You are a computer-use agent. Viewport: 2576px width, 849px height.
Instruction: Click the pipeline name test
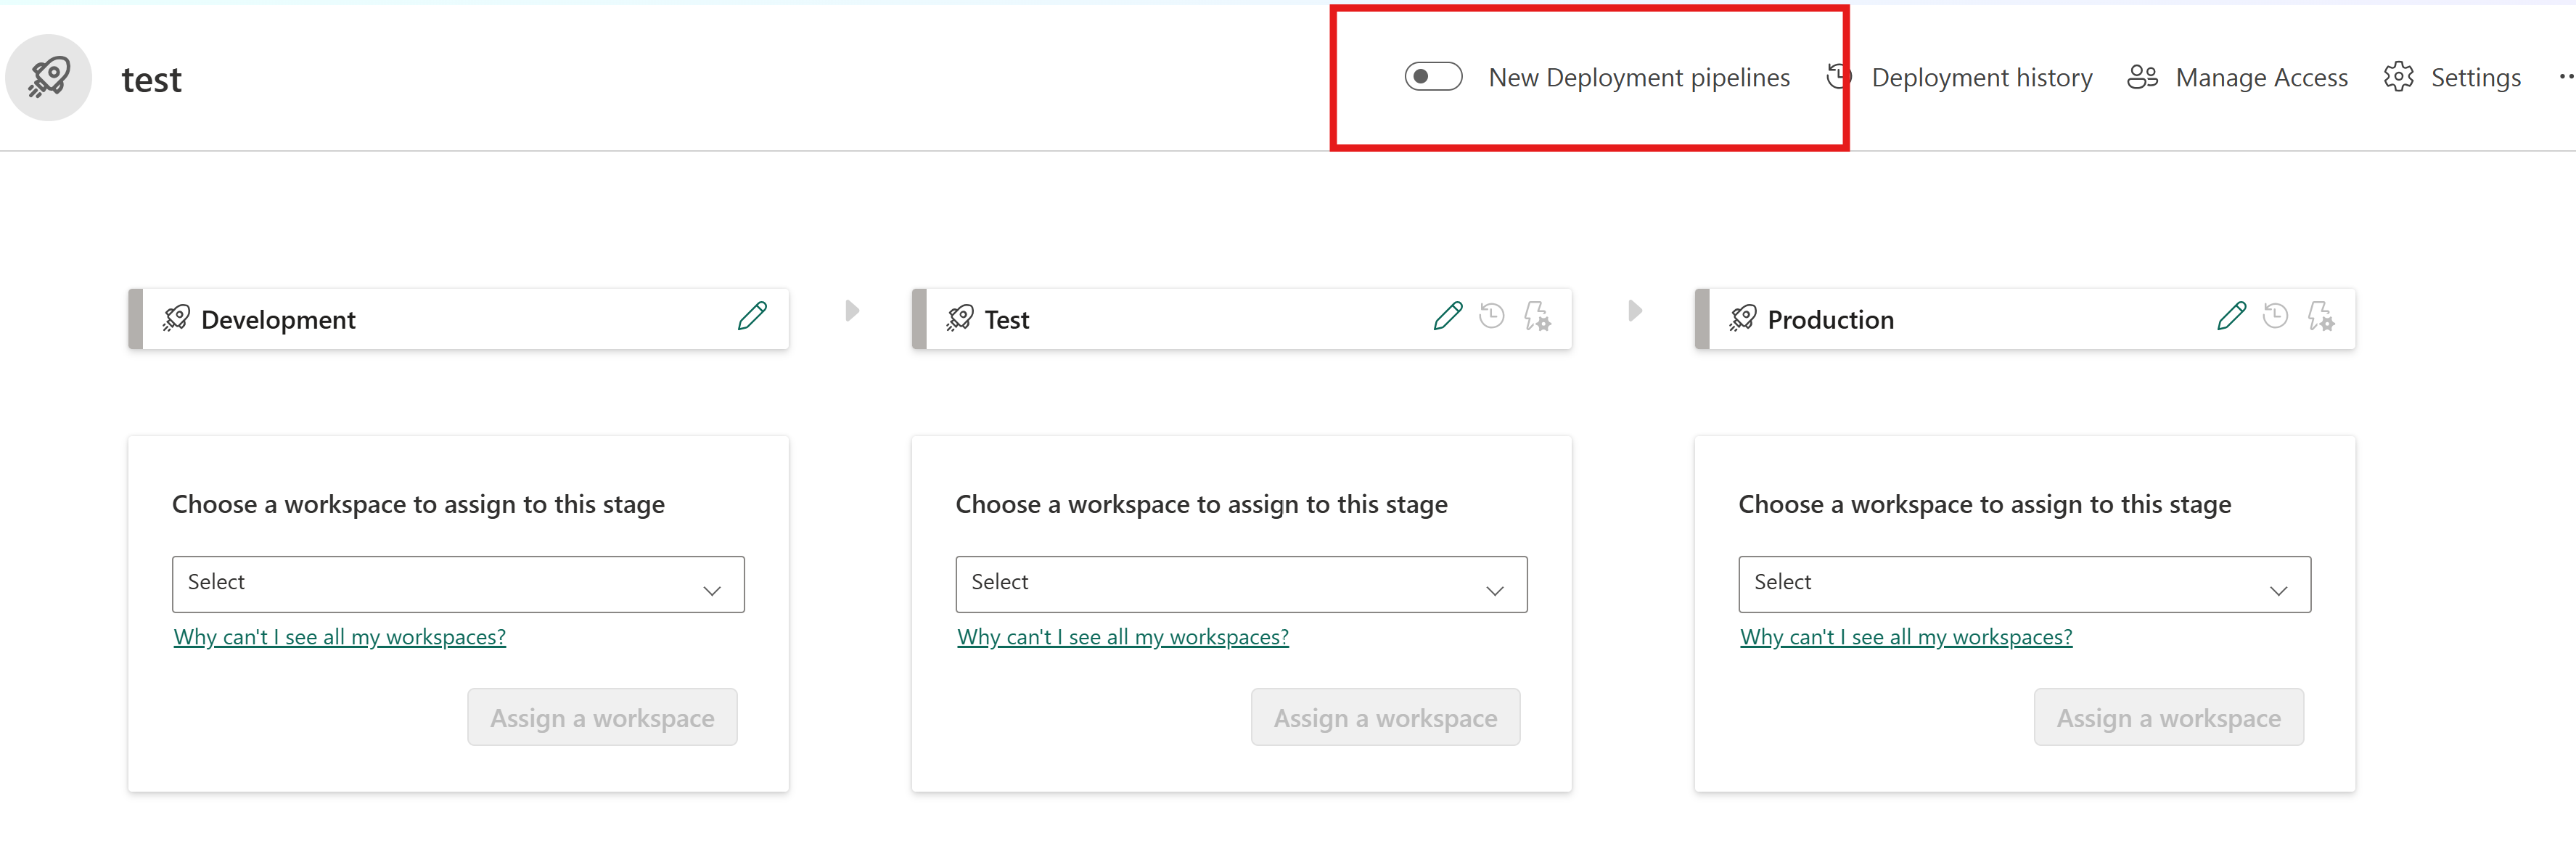point(151,80)
